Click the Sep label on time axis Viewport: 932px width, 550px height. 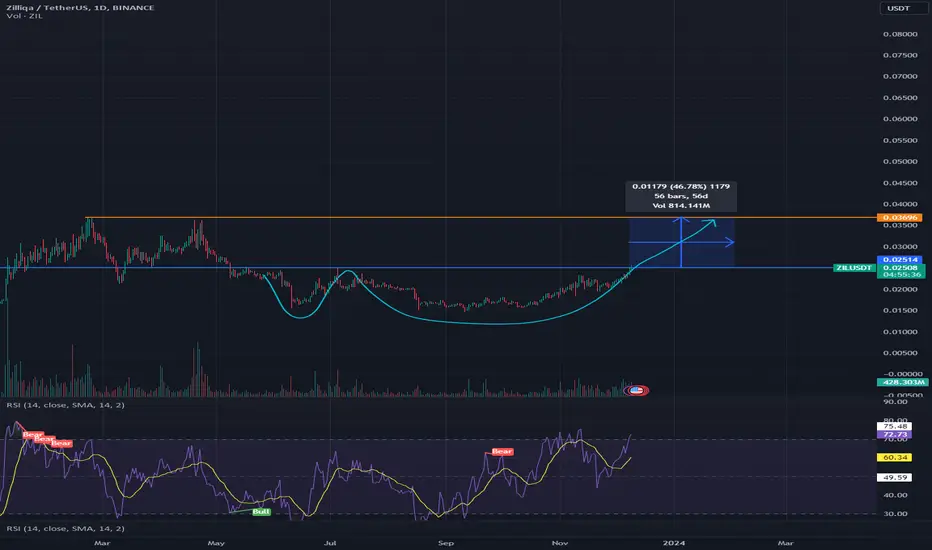click(x=446, y=543)
